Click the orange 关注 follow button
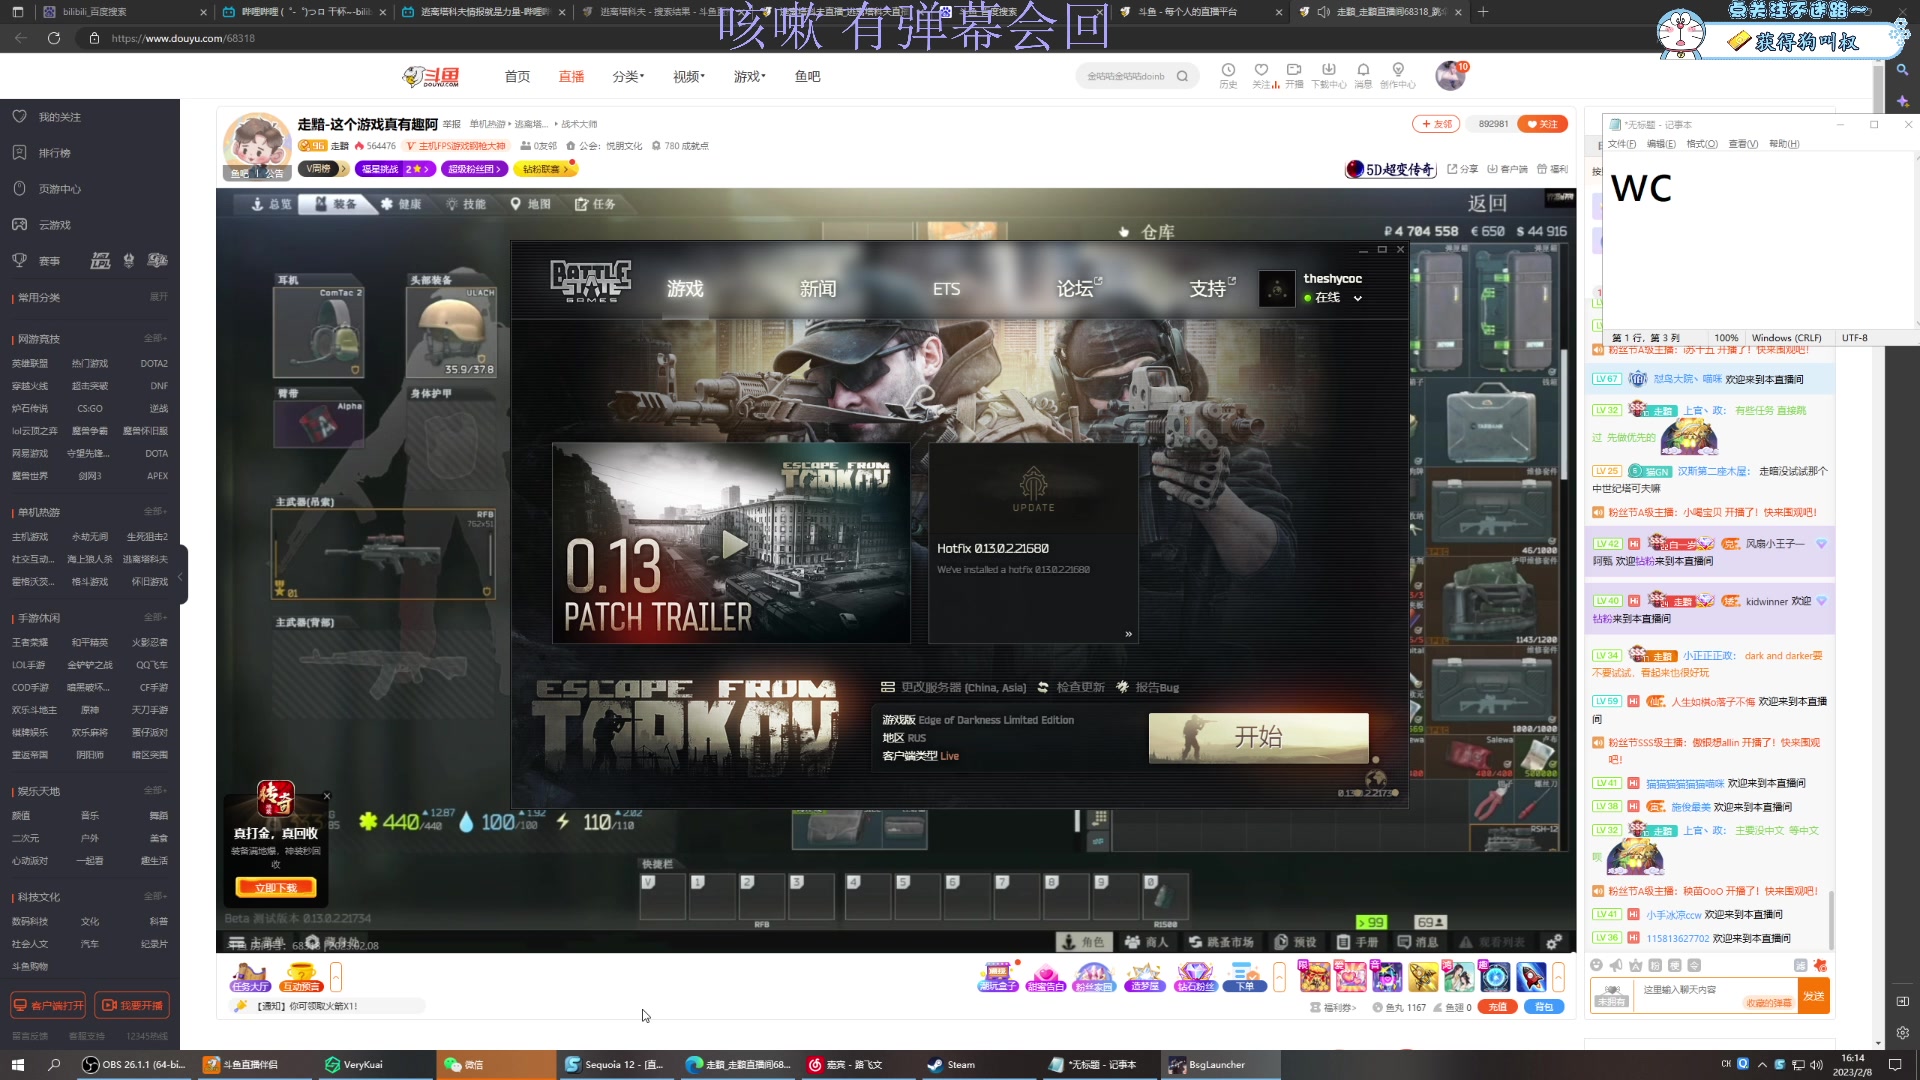 (x=1542, y=124)
